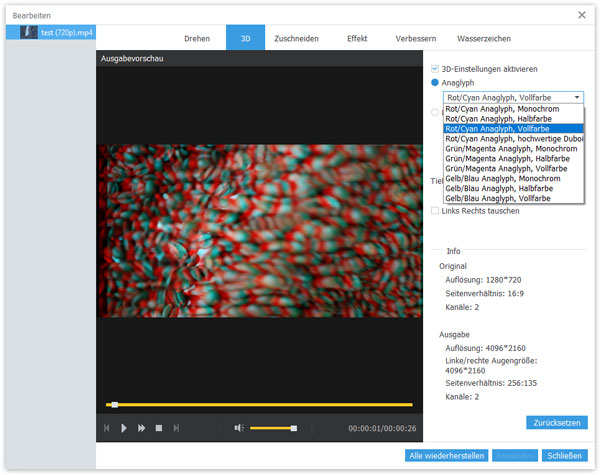This screenshot has width=600, height=475.
Task: Click the time display 00:00:01/00:00:26
Action: point(382,428)
